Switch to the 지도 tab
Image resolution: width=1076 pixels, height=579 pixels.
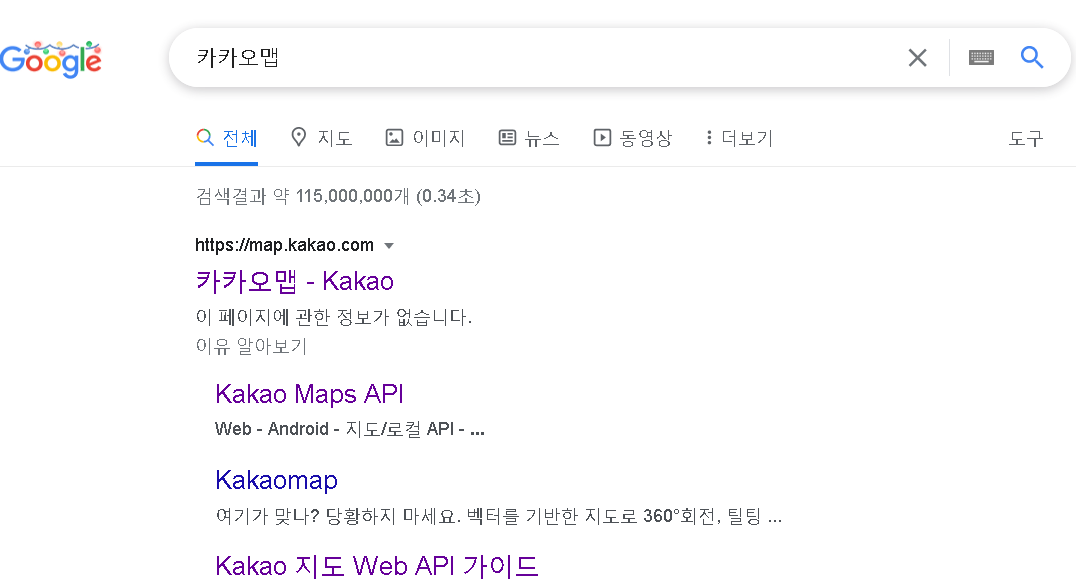pos(321,139)
